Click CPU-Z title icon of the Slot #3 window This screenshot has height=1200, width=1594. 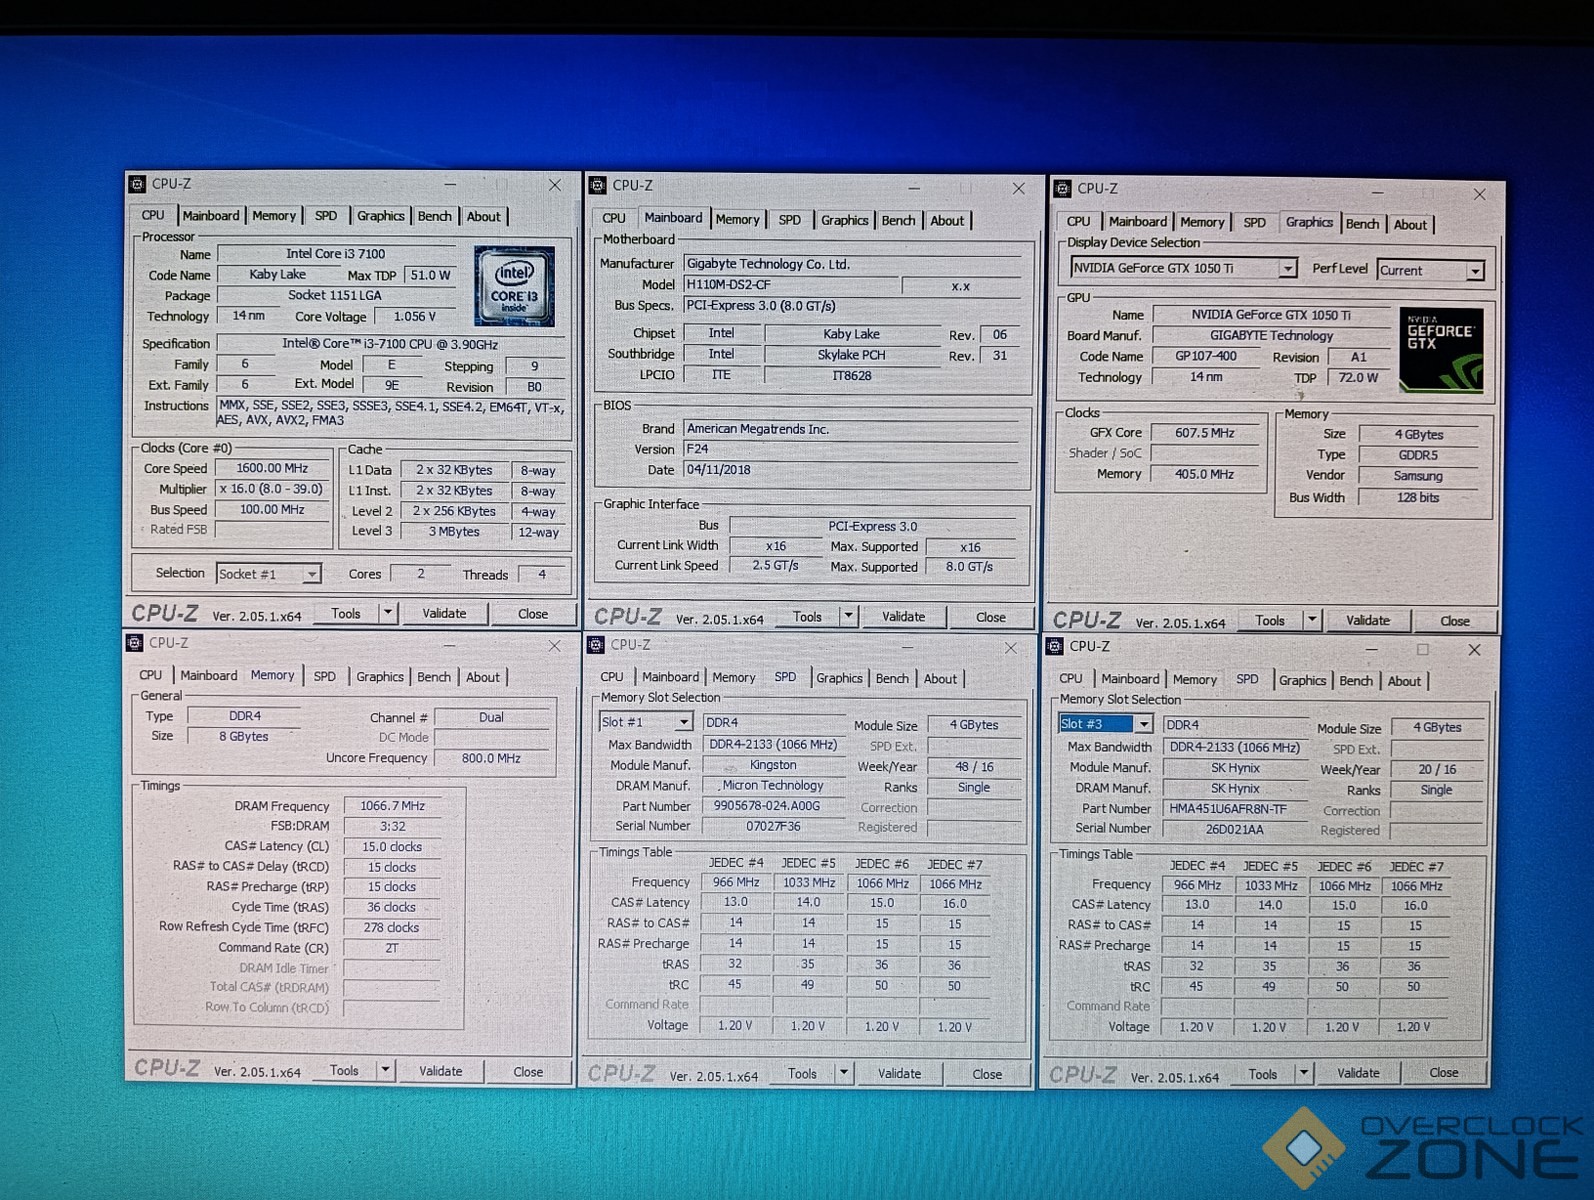tap(1055, 647)
